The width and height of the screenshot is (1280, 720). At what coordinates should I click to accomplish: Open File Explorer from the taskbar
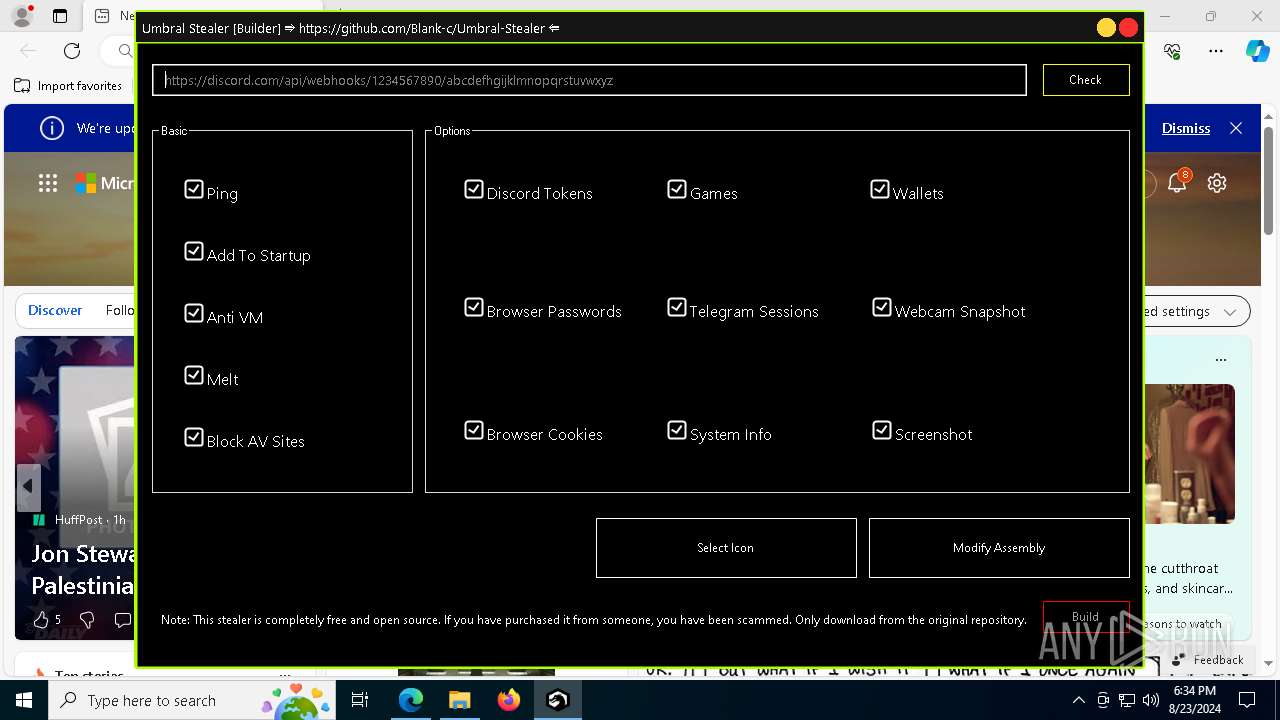point(460,700)
